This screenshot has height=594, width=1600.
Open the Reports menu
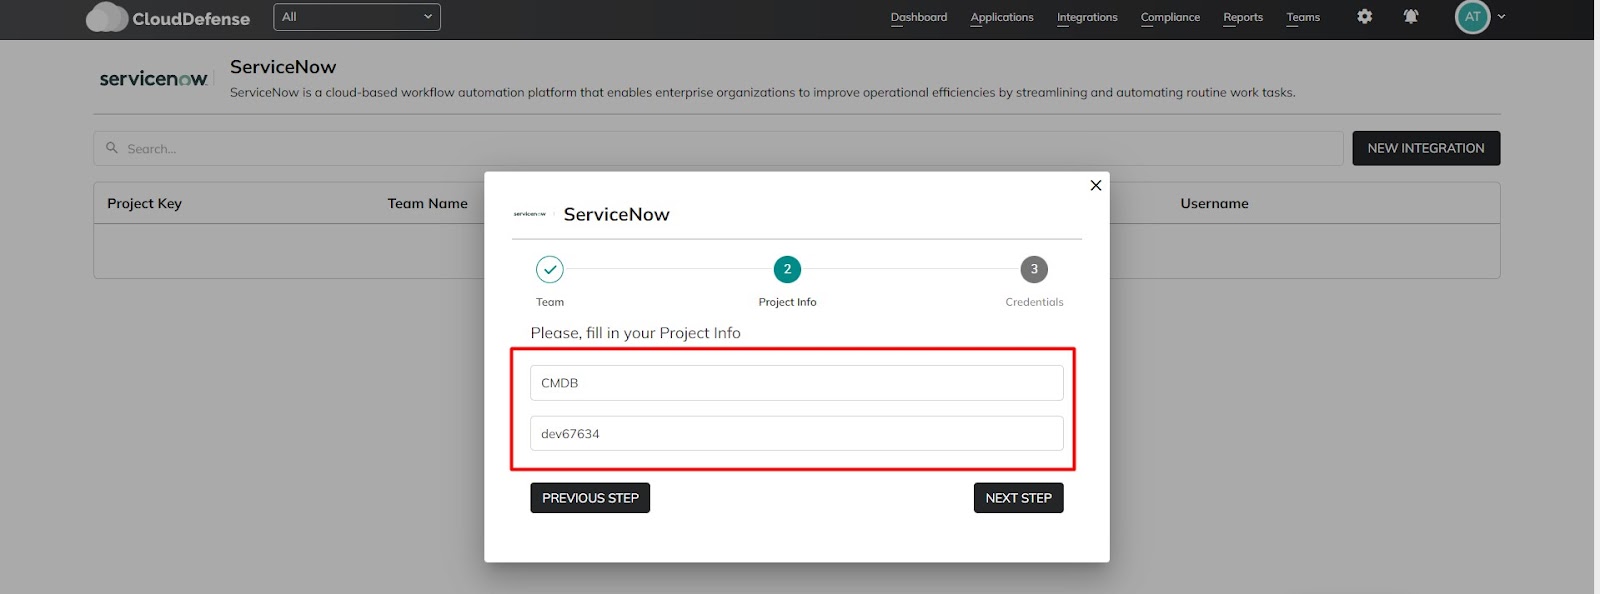[1243, 17]
